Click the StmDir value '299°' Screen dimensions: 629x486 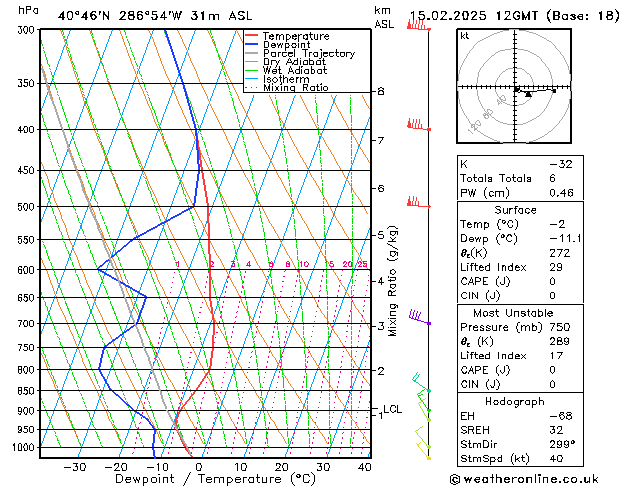pos(562,444)
